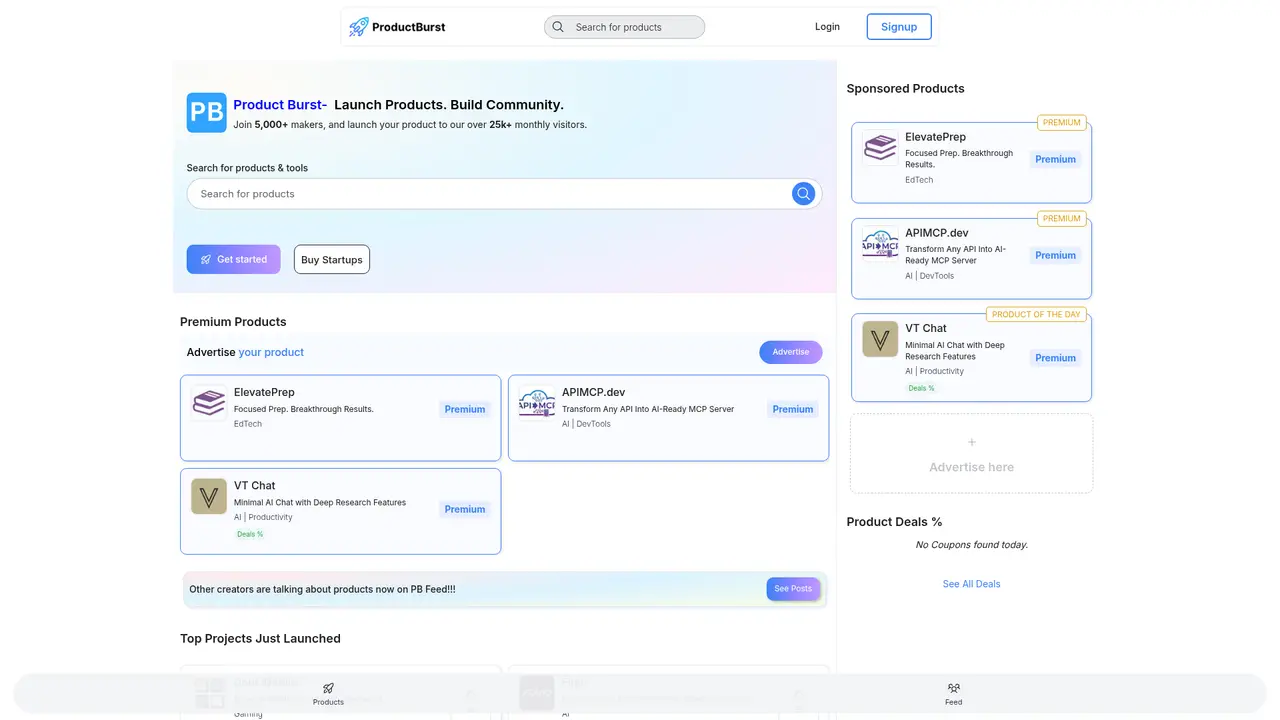This screenshot has width=1280, height=720.
Task: Open VT Chat title in Premium Products
Action: click(255, 485)
